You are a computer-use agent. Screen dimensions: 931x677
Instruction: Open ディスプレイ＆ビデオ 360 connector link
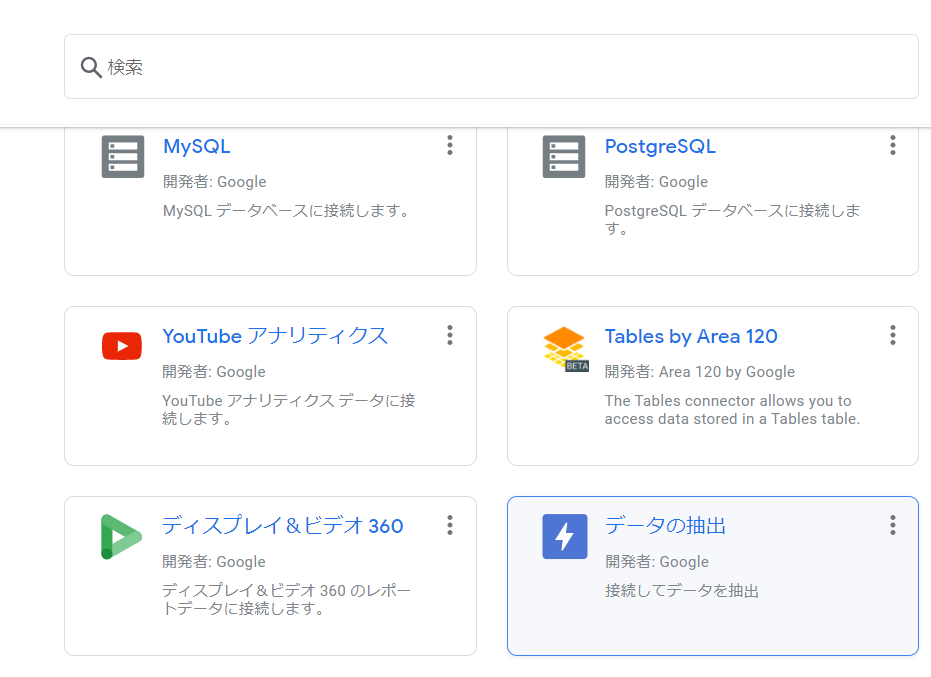283,526
